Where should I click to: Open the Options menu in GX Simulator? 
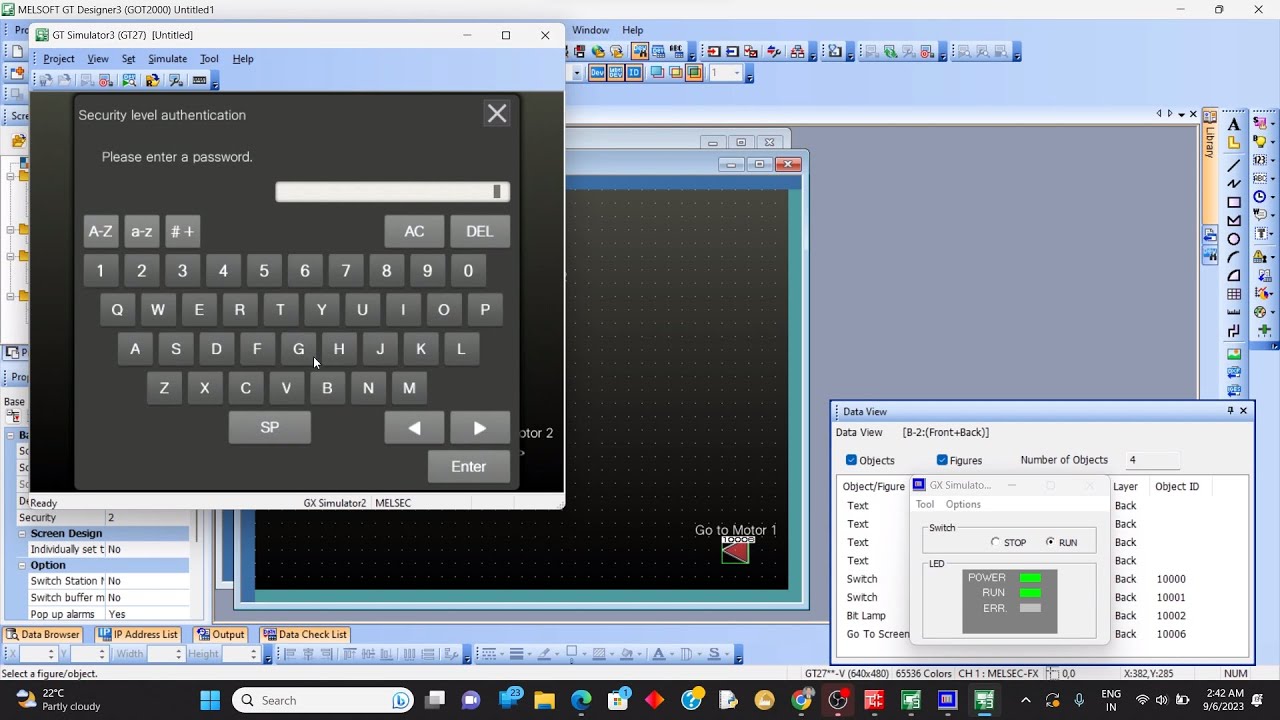(963, 504)
